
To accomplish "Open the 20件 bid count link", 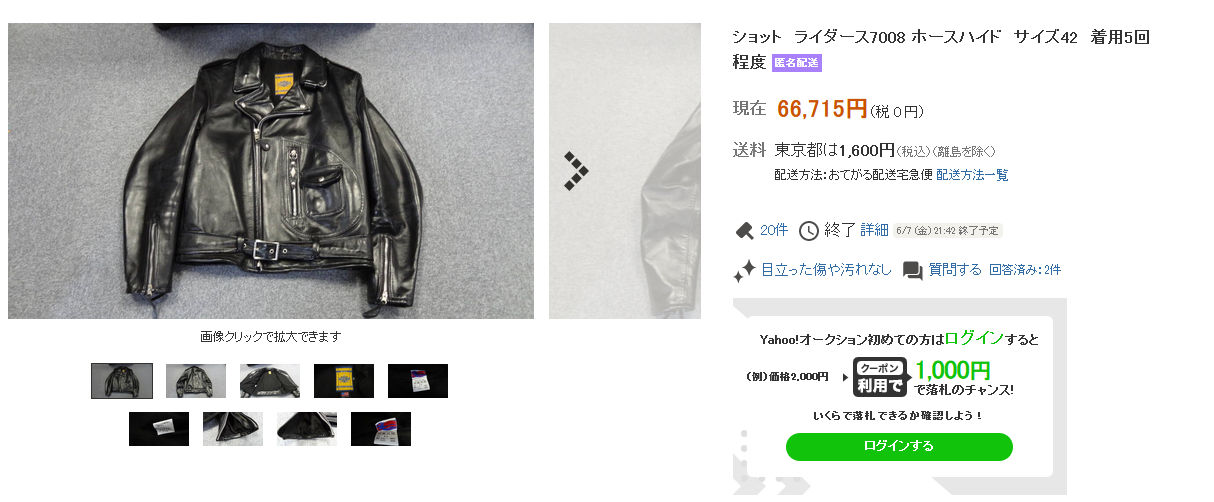I will pos(774,231).
